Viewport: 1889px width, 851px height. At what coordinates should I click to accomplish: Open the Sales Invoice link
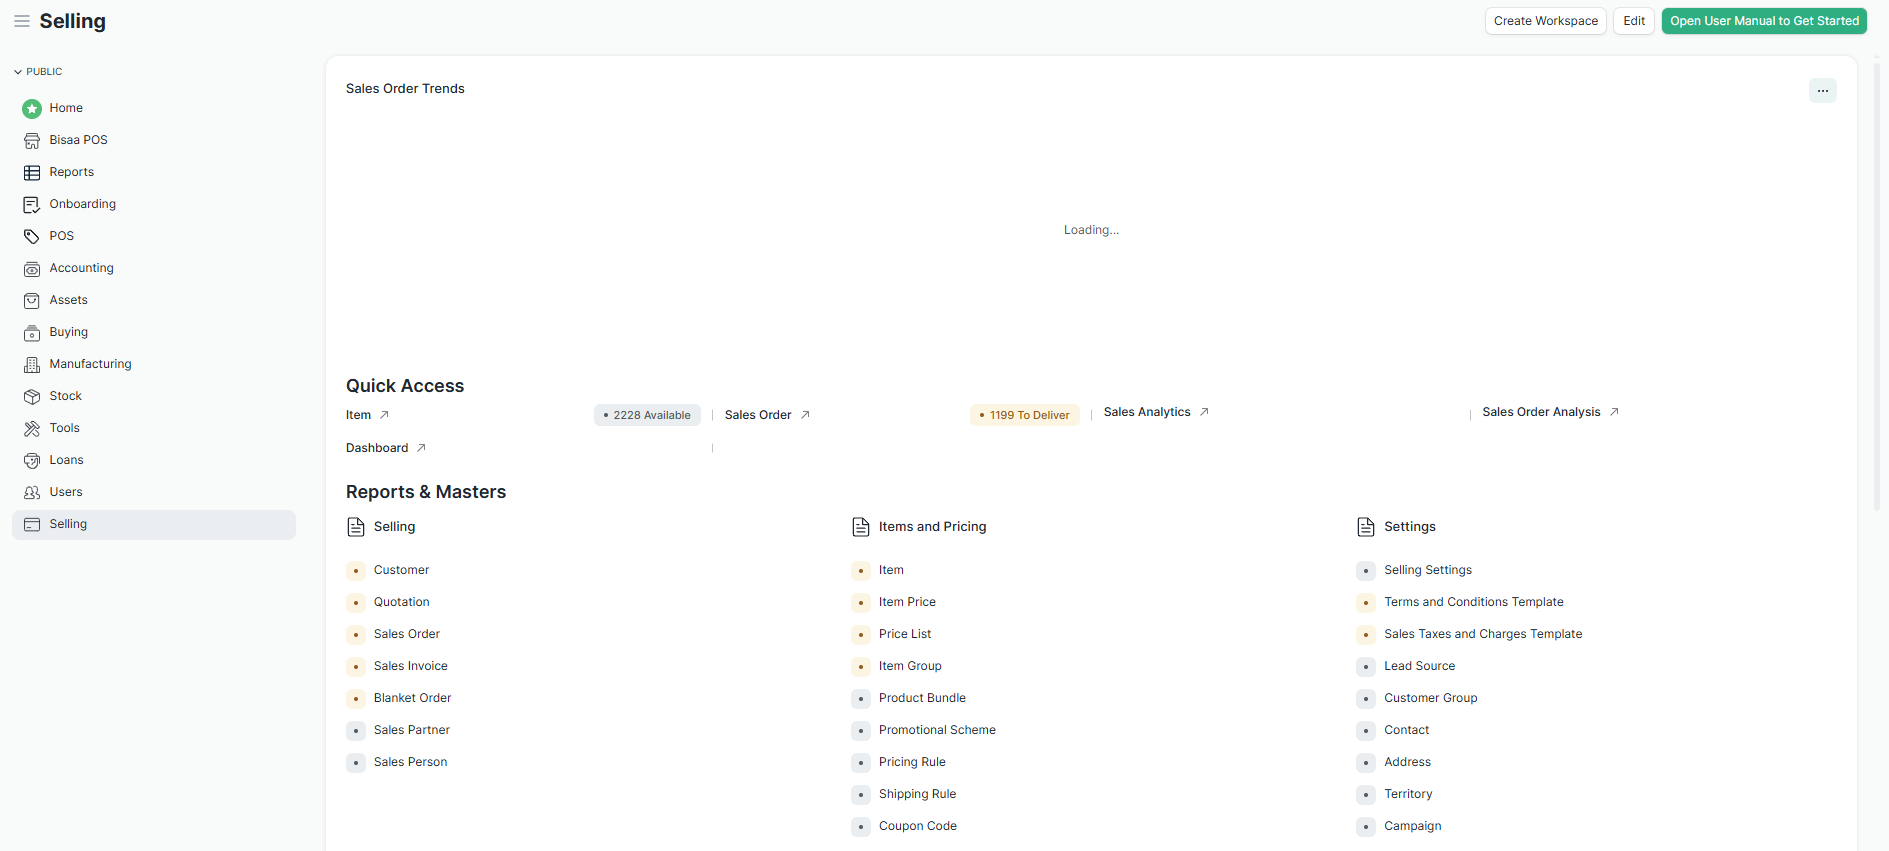coord(410,666)
